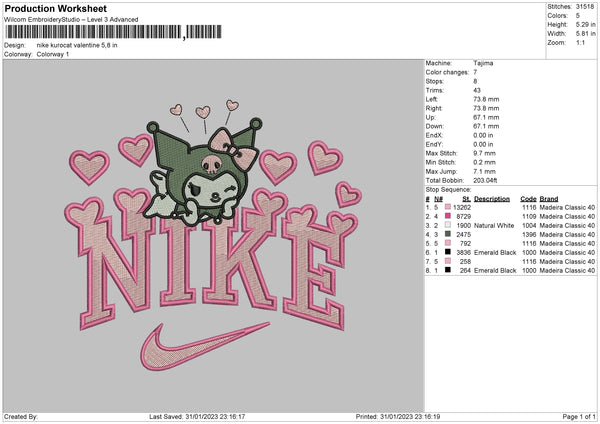Screen dimensions: 600x424
Task: Select design name 'nike kurocat valentine 5,8 in'
Action: [77, 45]
